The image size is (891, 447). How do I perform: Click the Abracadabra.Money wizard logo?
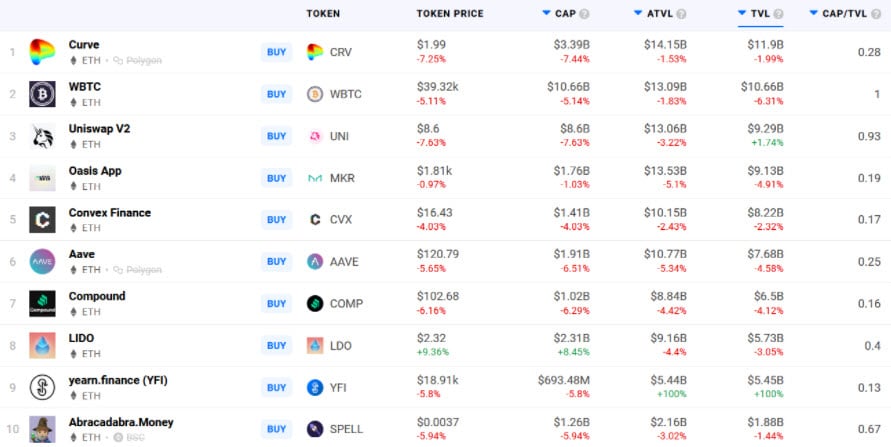pos(42,429)
